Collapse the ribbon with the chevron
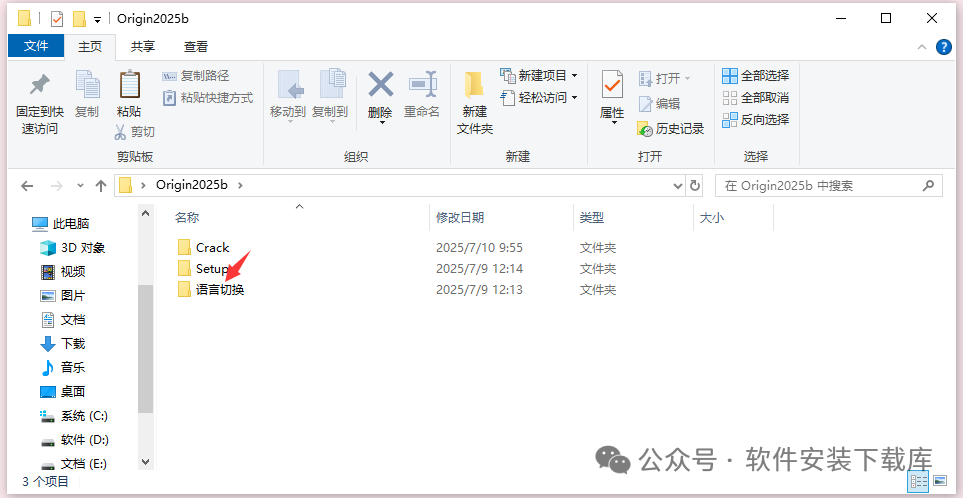The height and width of the screenshot is (498, 963). point(922,47)
